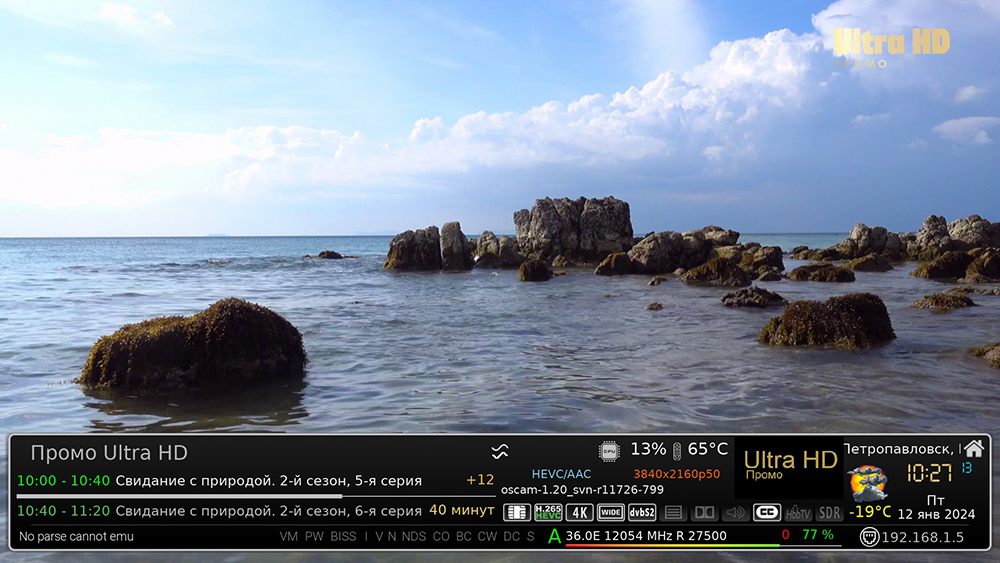The width and height of the screenshot is (1000, 563).
Task: Click the temperature sensor icon beside 65°C
Action: pyautogui.click(x=677, y=451)
